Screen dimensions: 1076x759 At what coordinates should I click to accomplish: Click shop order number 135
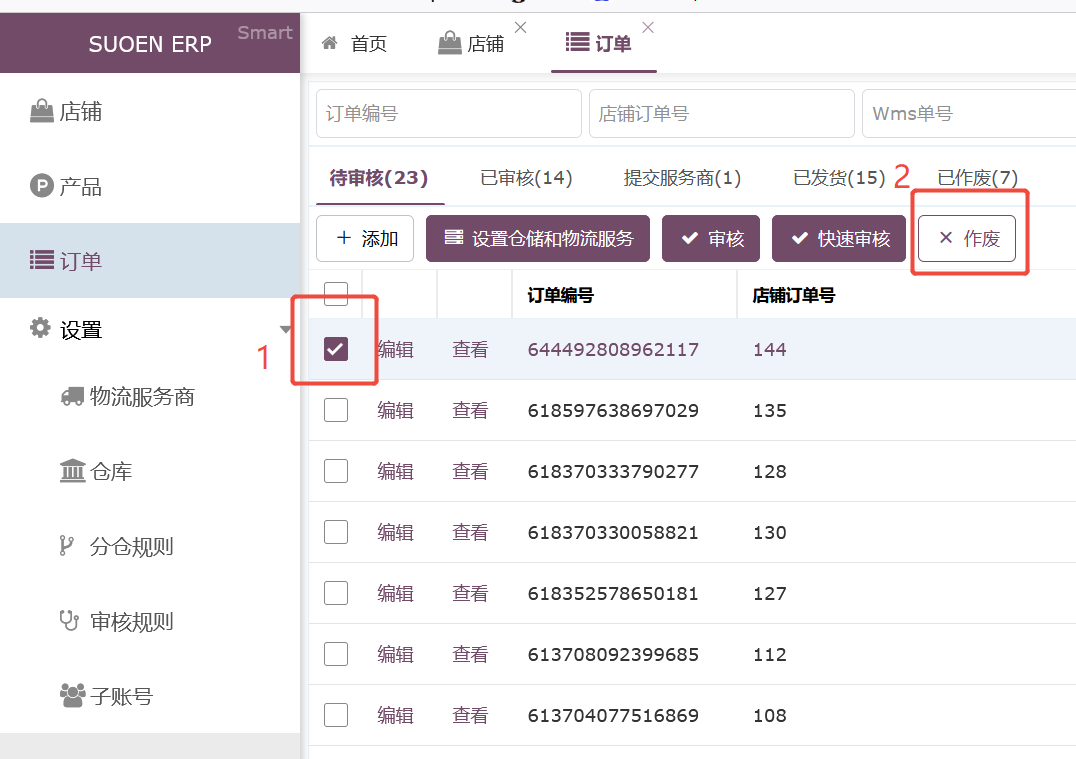(x=769, y=410)
